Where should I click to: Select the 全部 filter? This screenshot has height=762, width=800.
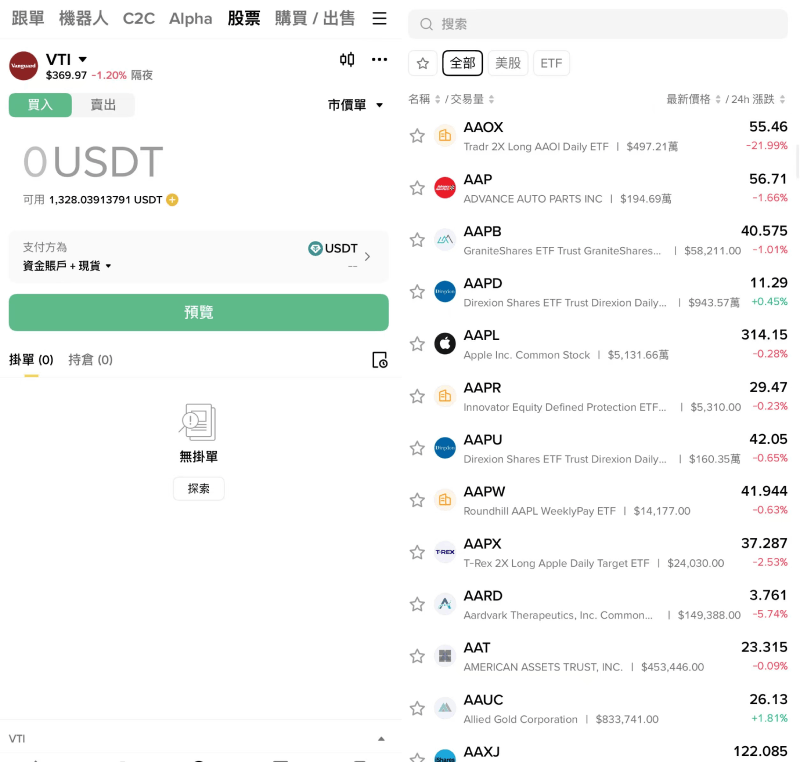coord(462,63)
